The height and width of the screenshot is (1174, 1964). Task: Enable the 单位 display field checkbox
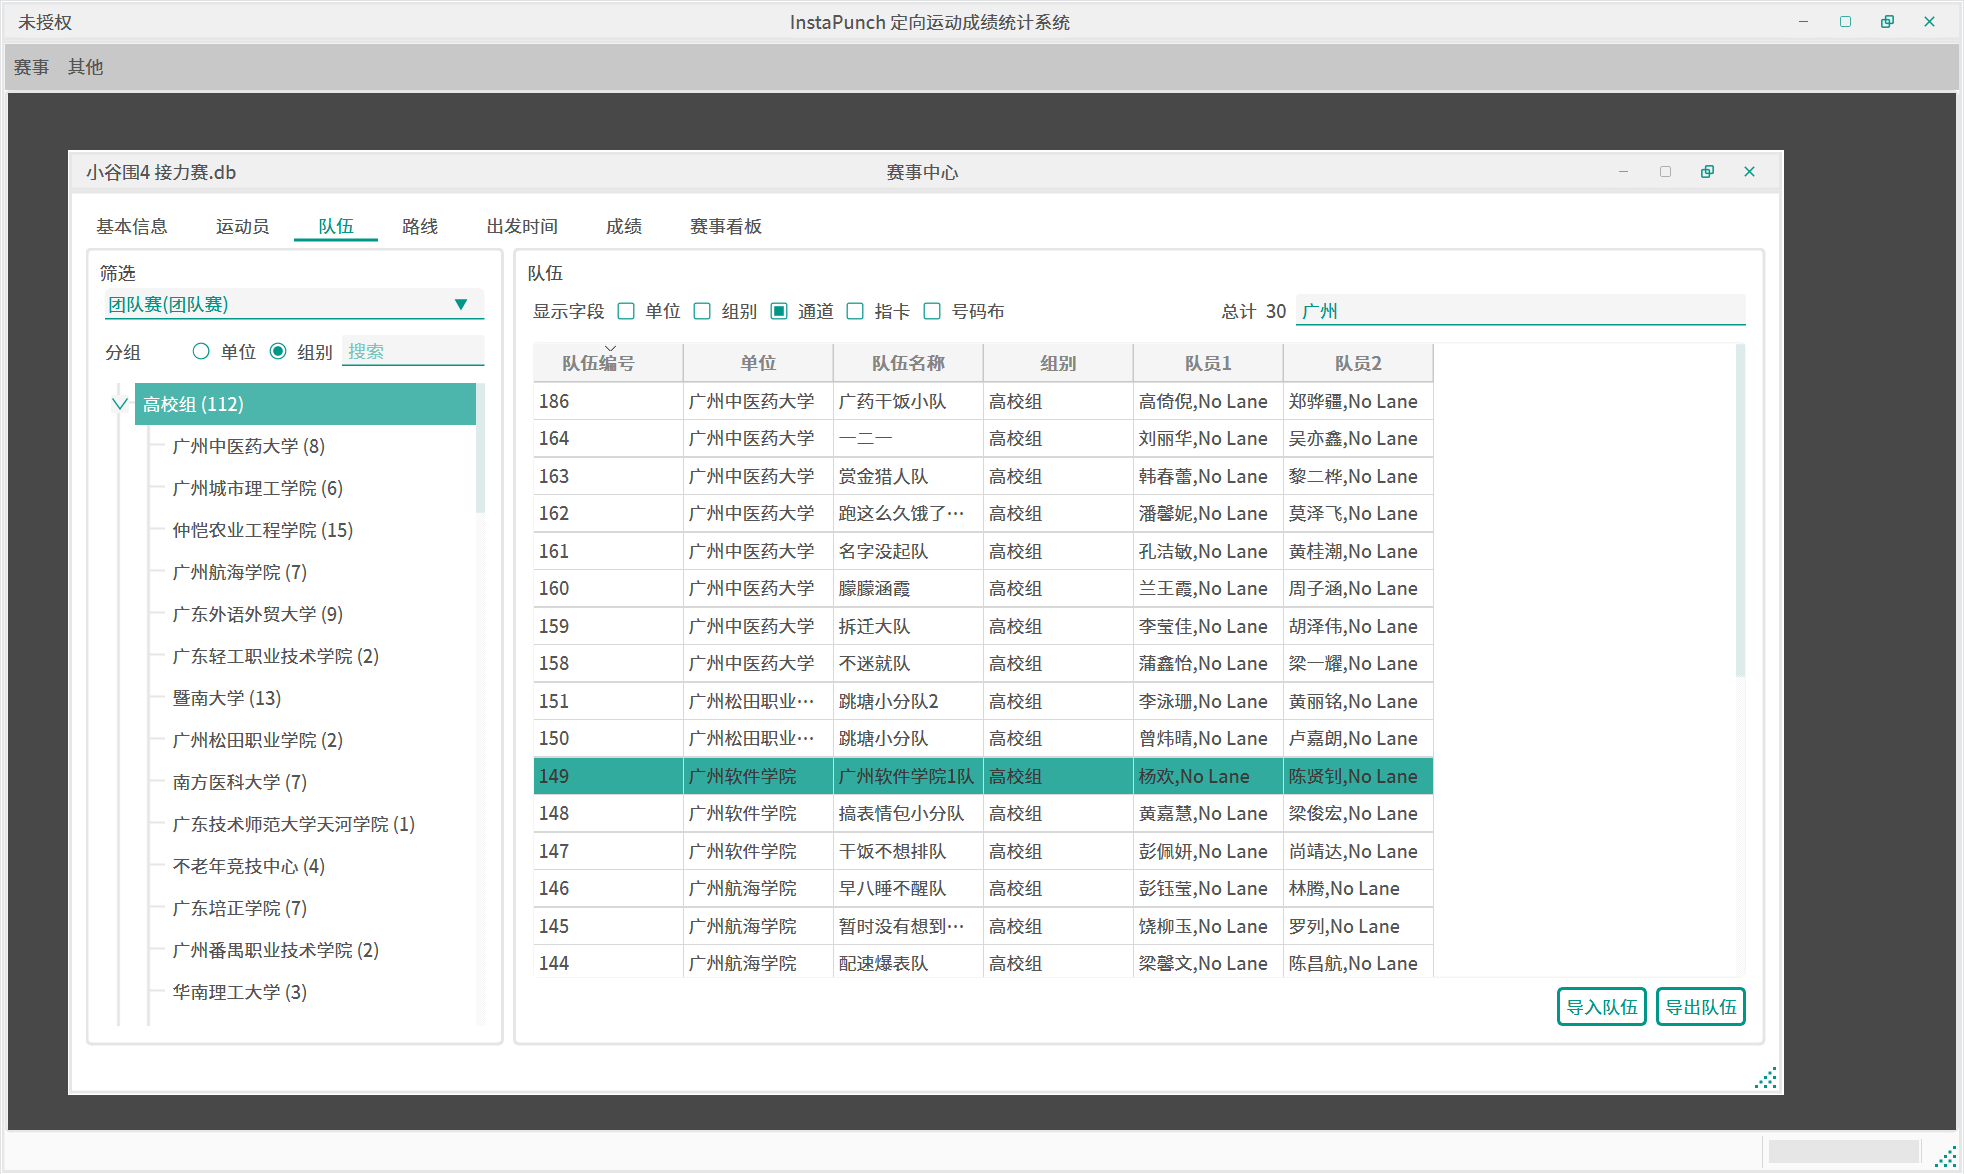(x=627, y=312)
